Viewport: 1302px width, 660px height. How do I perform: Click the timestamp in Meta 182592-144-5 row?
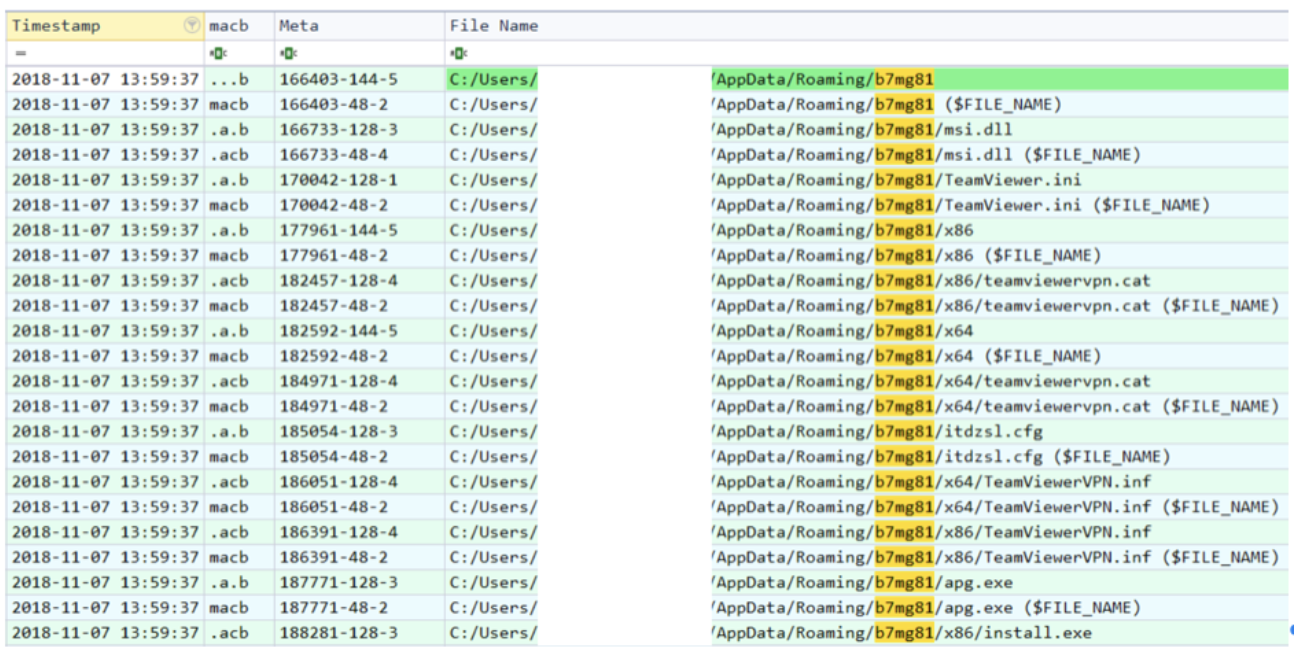(105, 331)
